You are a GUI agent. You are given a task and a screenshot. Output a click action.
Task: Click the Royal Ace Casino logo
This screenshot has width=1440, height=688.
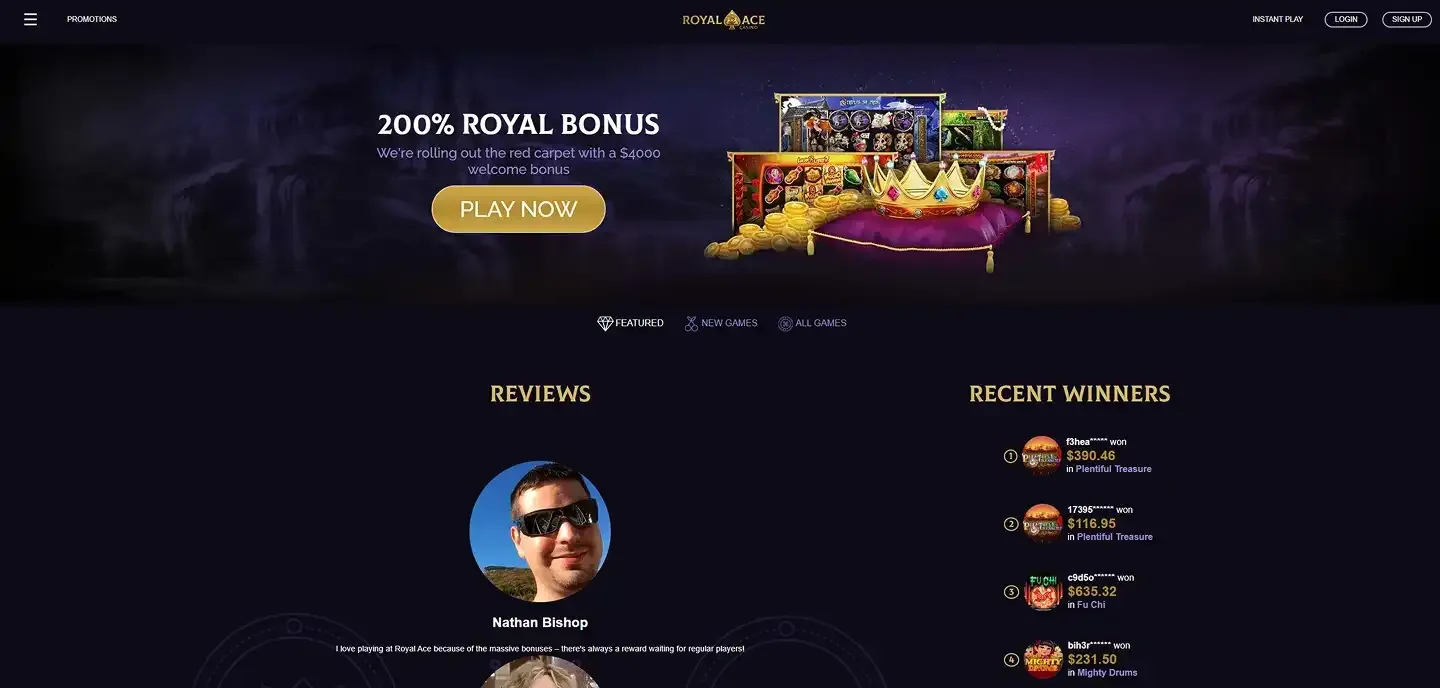click(723, 19)
